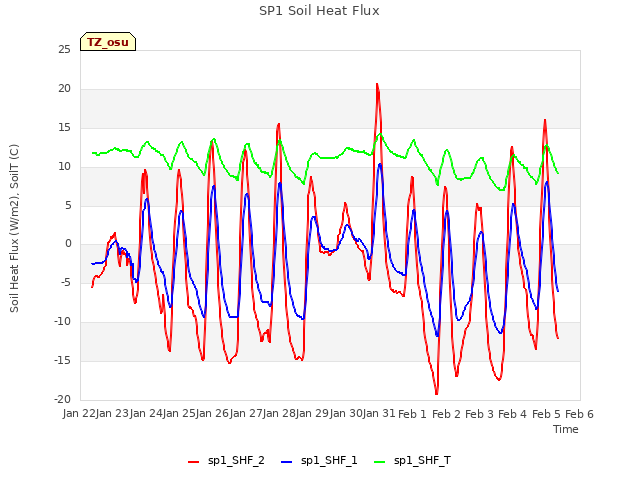Viewport: 640px width, 480px height.
Task: Click the Jan 24 x-axis tick label
Action: 146,413
